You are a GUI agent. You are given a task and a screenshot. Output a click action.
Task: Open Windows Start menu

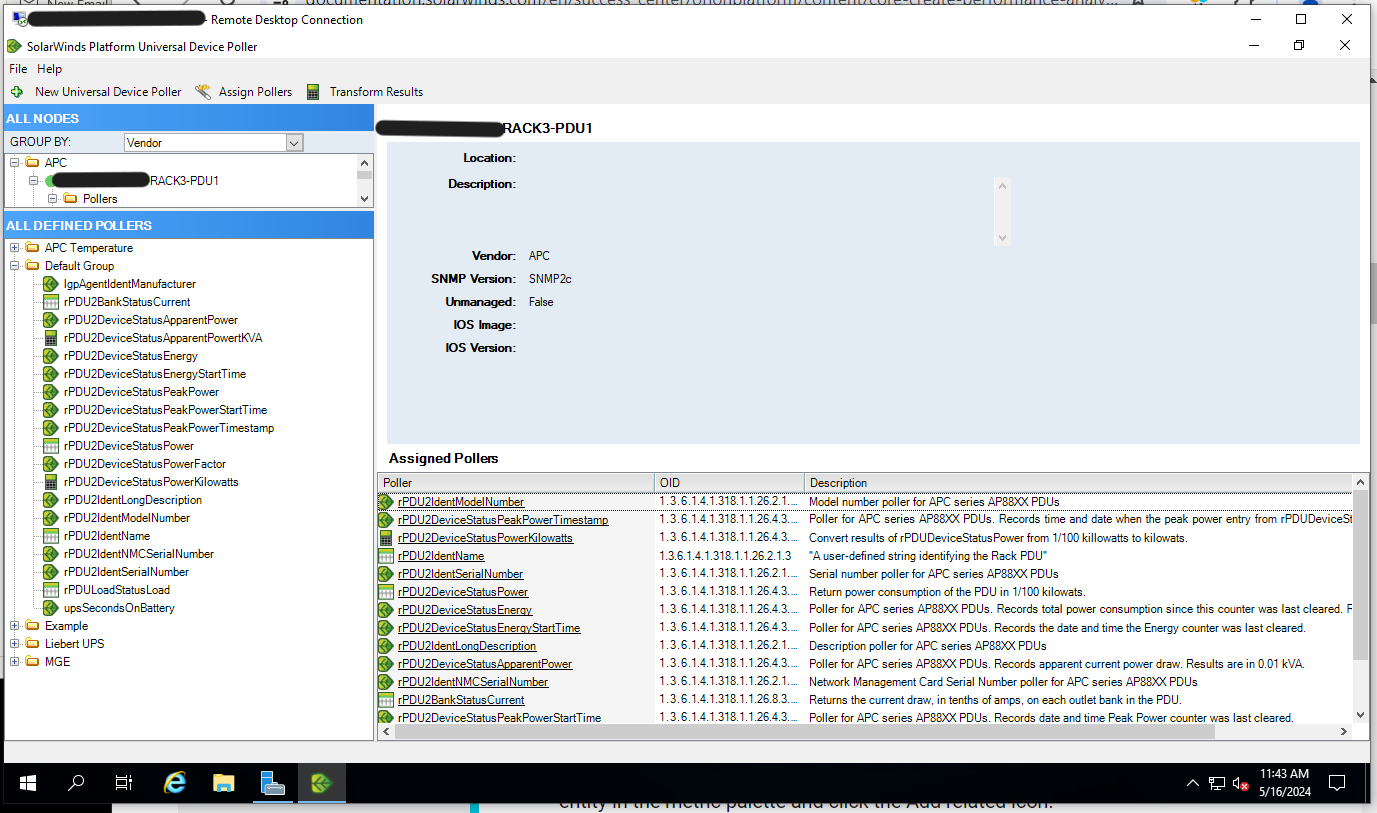click(x=28, y=783)
